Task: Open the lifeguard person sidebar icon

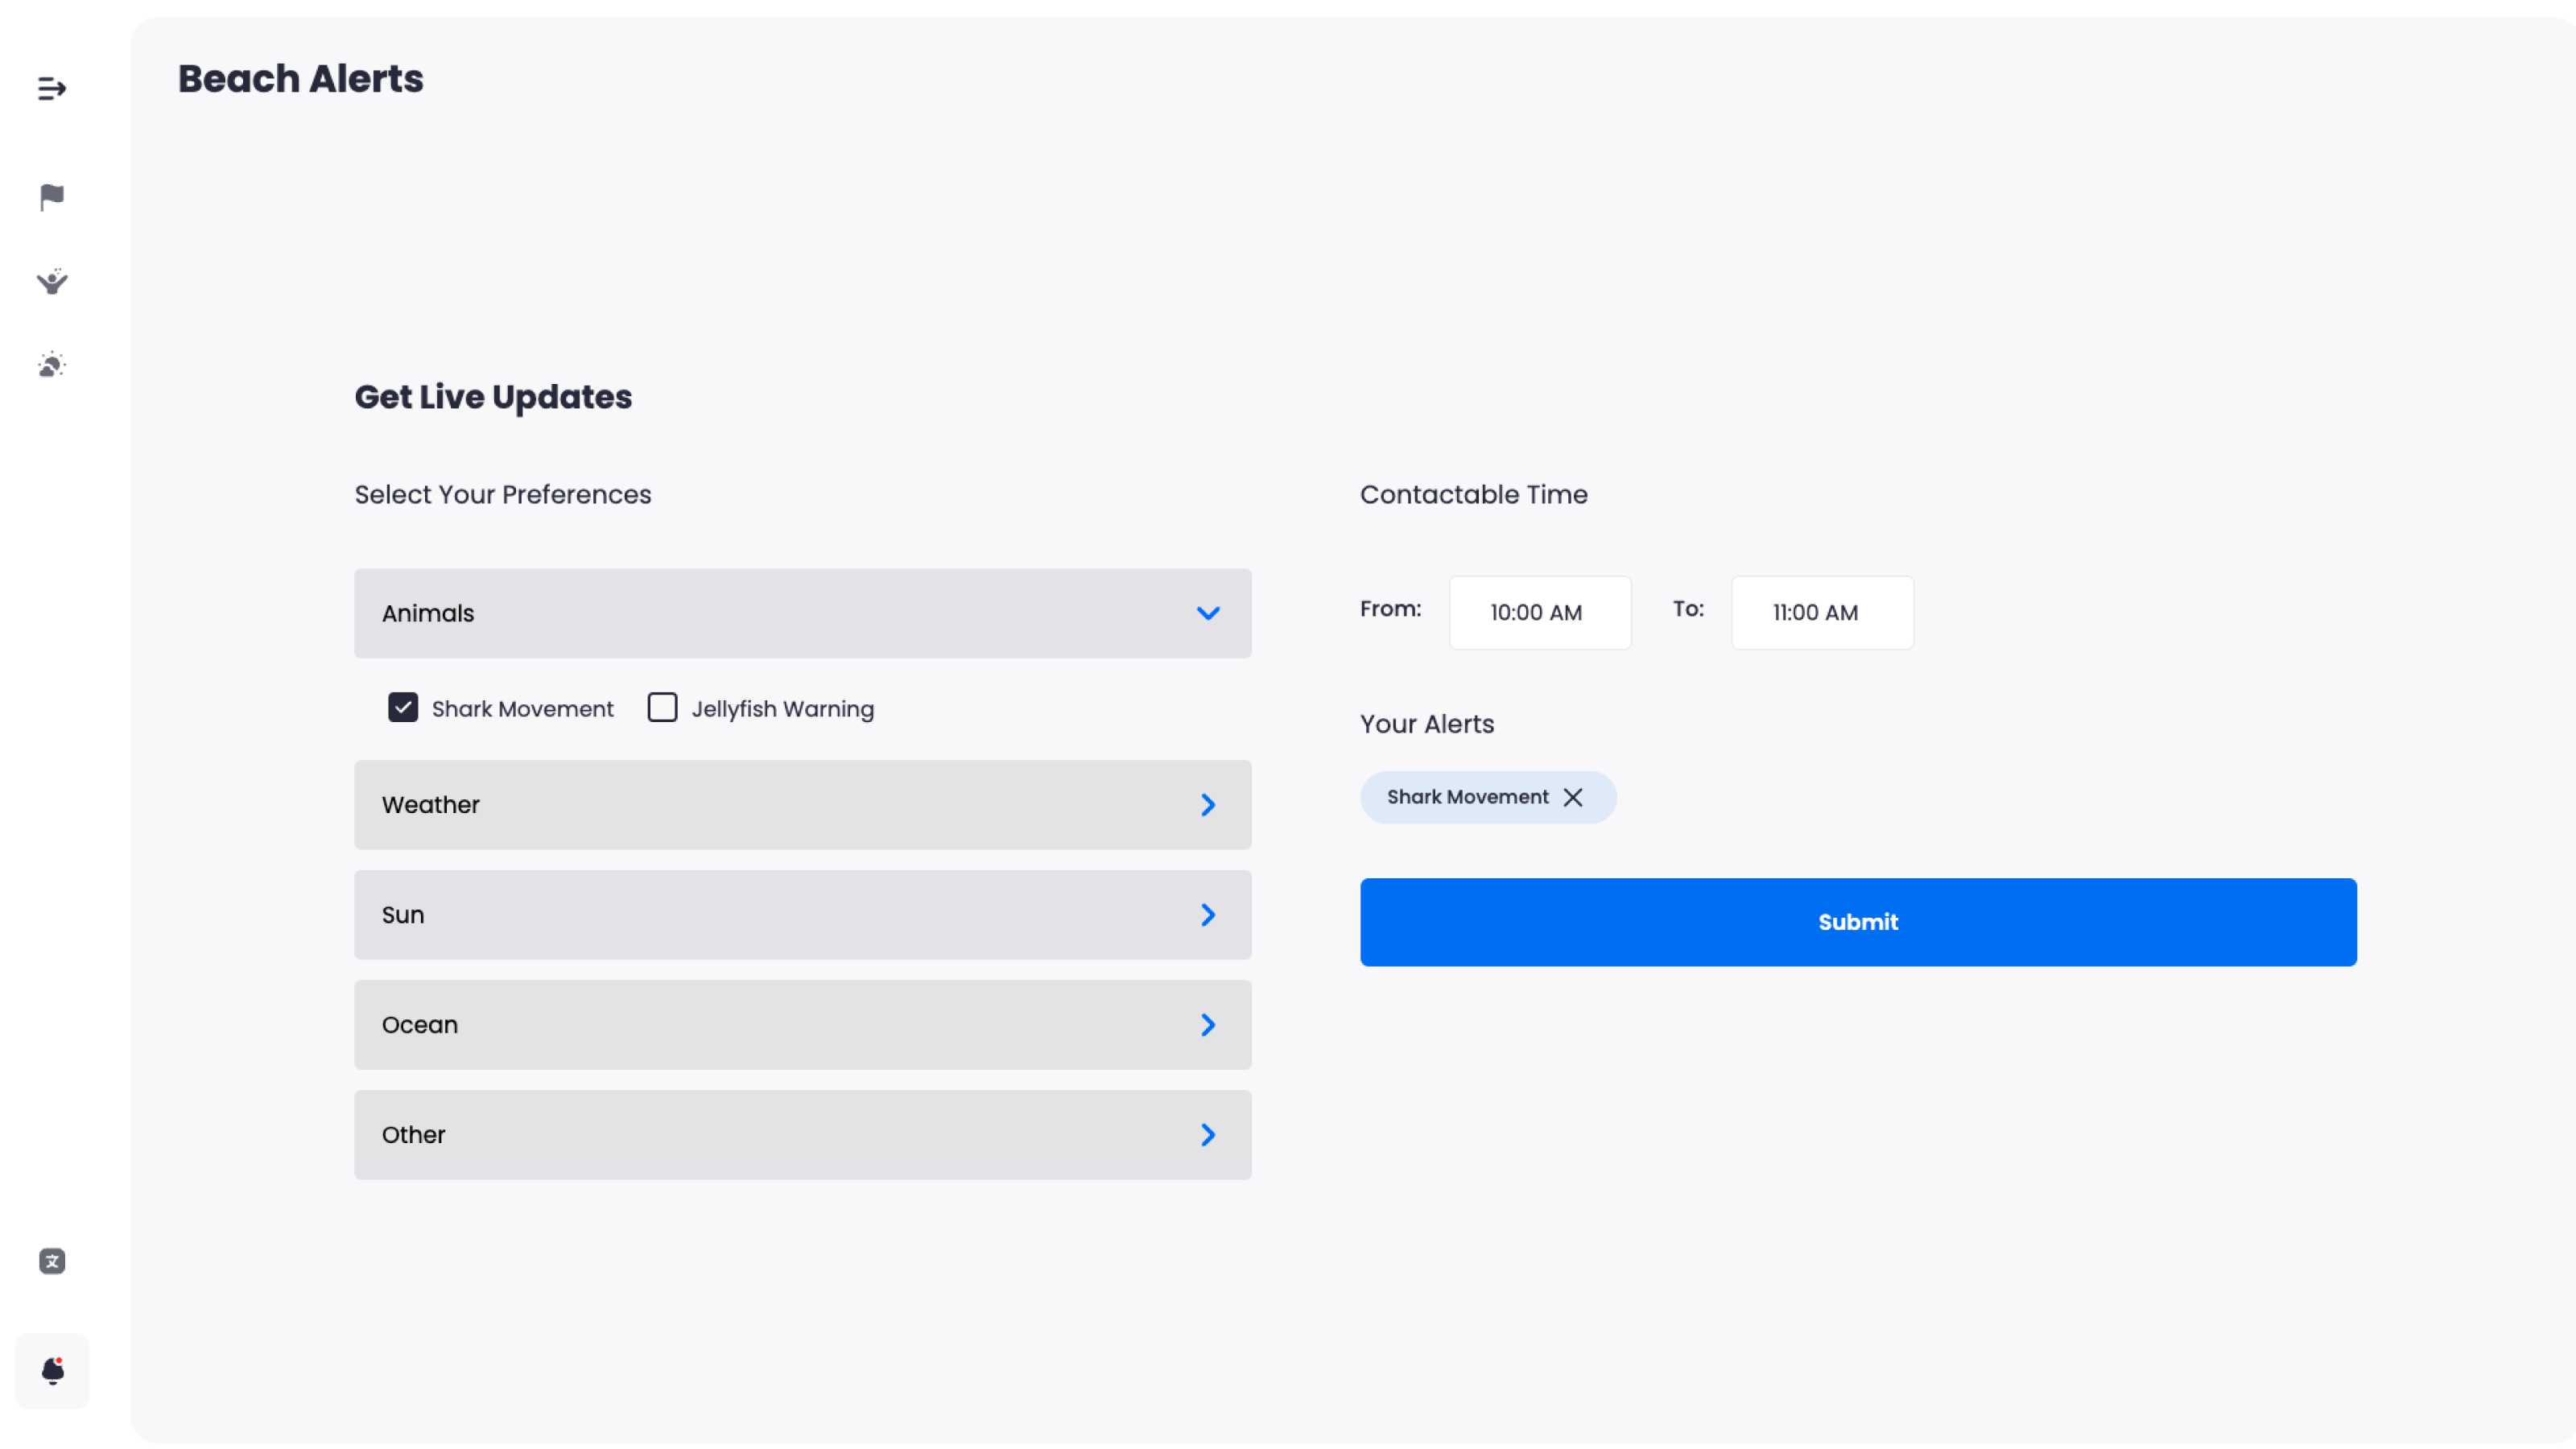Action: [52, 282]
